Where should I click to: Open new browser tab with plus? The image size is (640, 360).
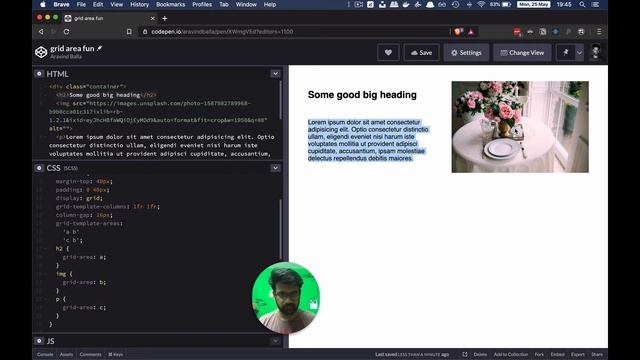point(164,18)
